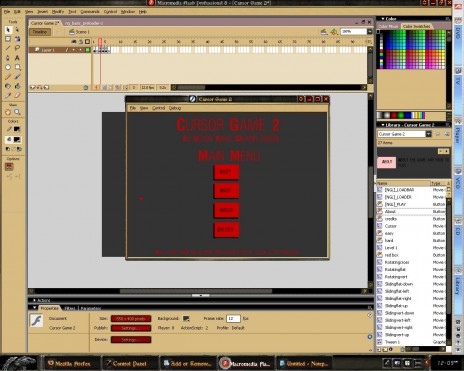464x371 pixels.
Task: Click the Add Motion Guide icon
Action: coord(39,88)
